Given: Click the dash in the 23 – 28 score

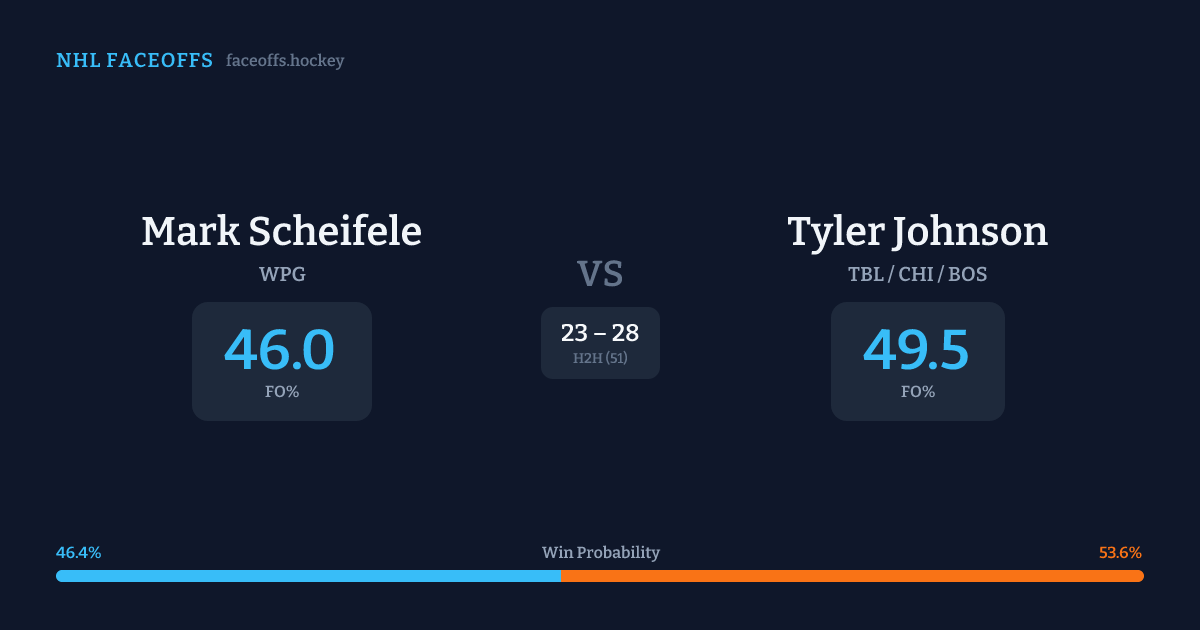Looking at the screenshot, I should coord(600,334).
